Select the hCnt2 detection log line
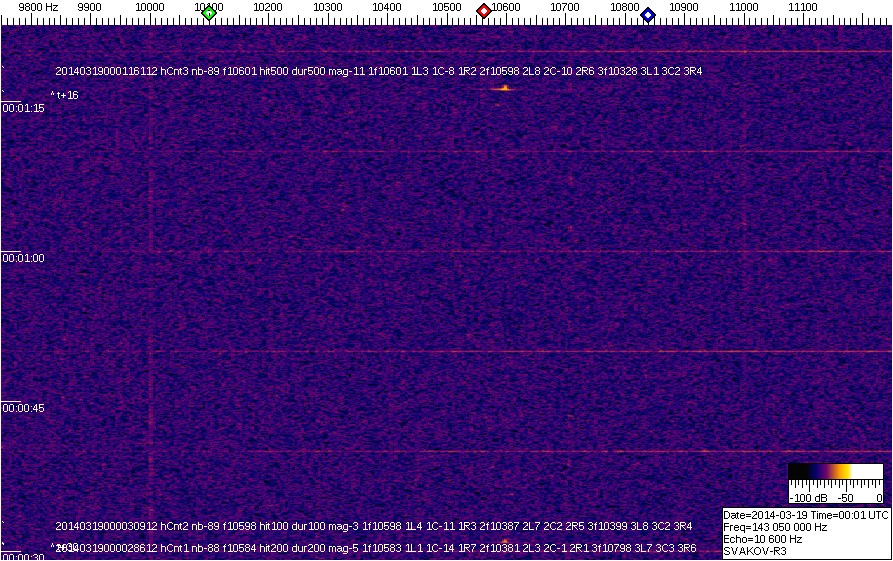 373,526
